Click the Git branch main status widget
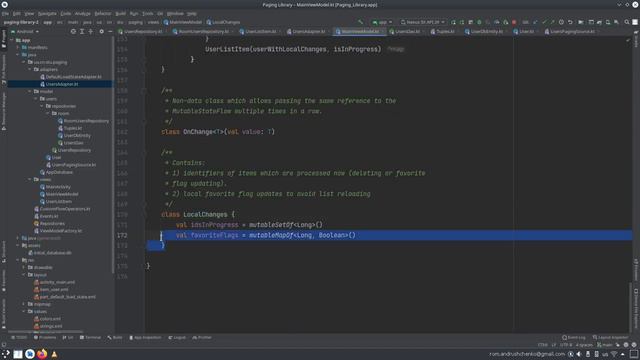This screenshot has width=640, height=360. point(605,345)
